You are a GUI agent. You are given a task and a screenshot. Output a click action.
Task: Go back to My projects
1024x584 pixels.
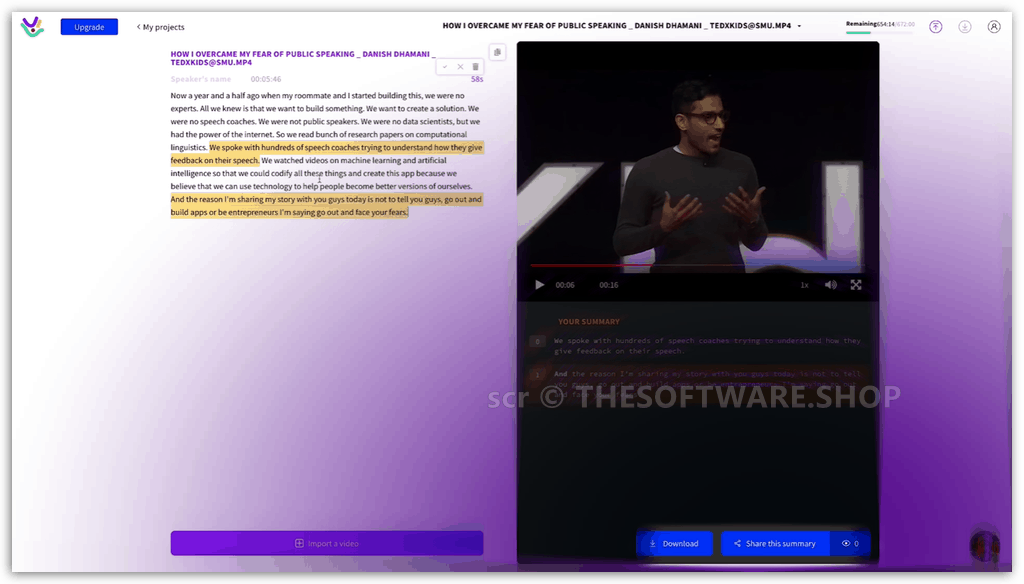(x=161, y=27)
